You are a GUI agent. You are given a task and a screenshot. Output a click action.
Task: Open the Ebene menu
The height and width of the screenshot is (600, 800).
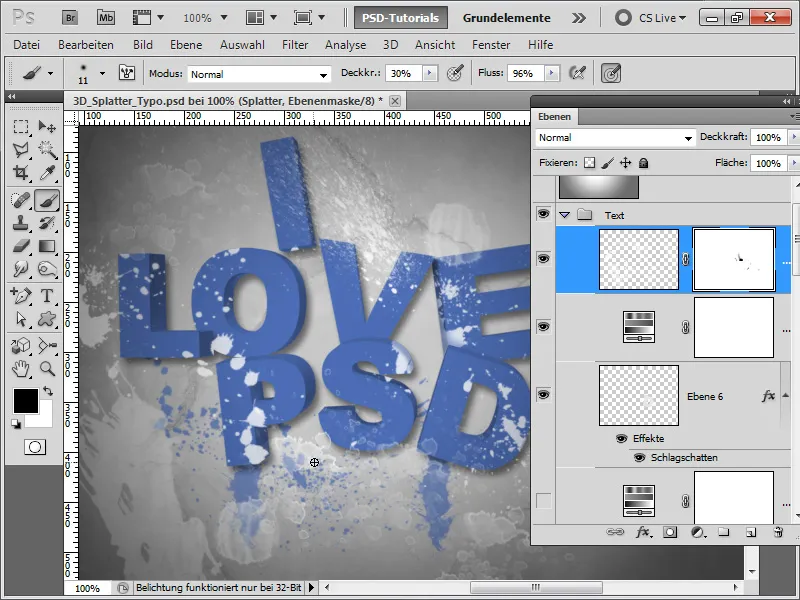click(186, 45)
